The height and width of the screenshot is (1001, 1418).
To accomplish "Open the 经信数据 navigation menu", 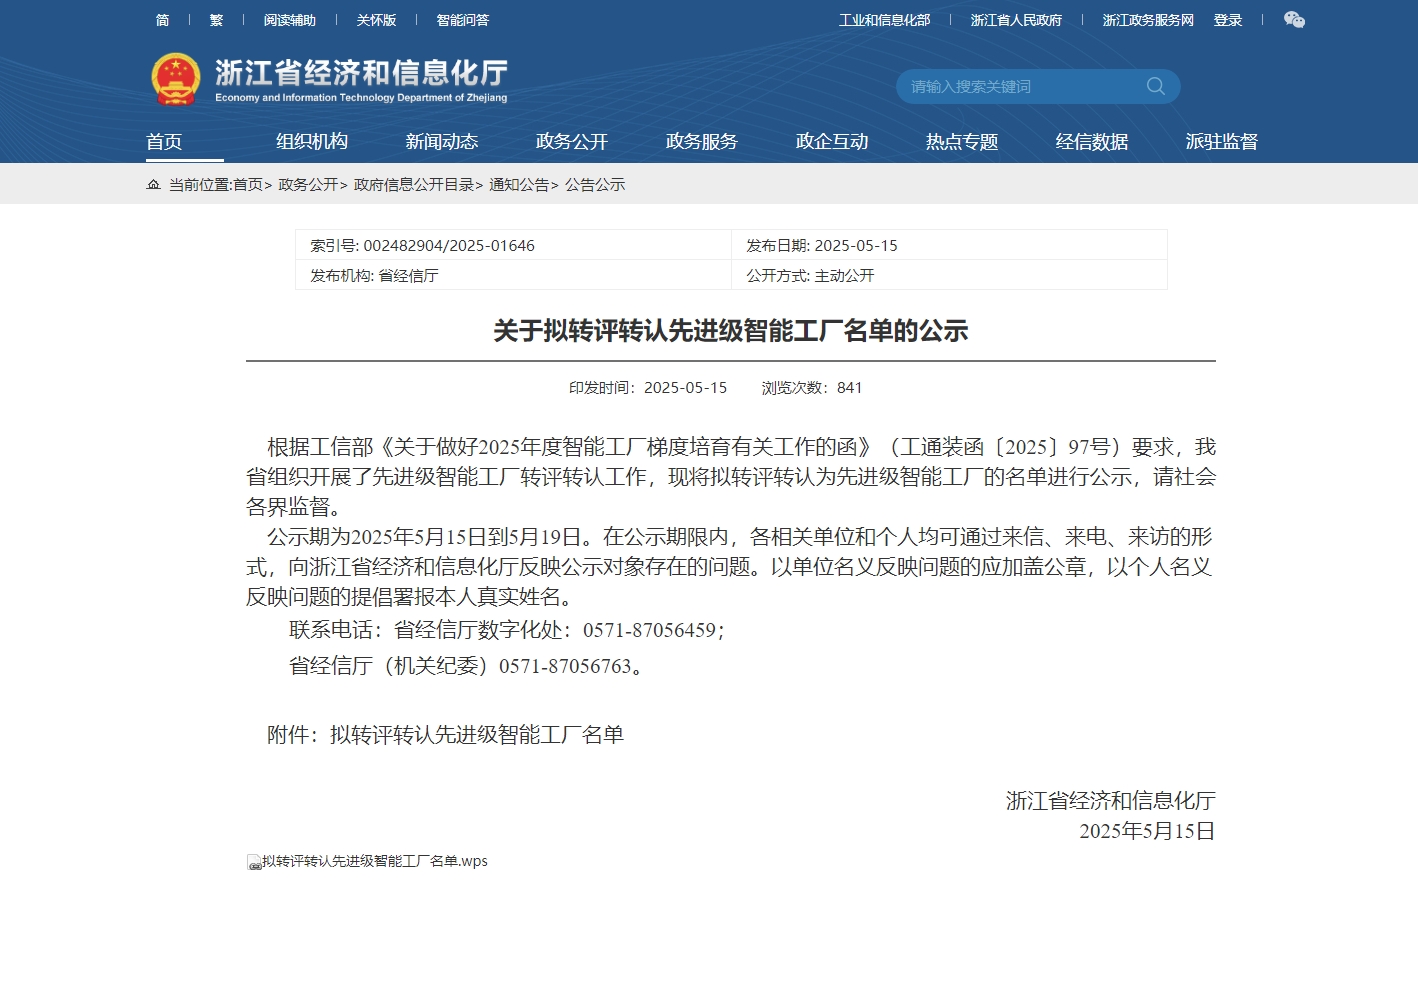I will tap(1091, 141).
